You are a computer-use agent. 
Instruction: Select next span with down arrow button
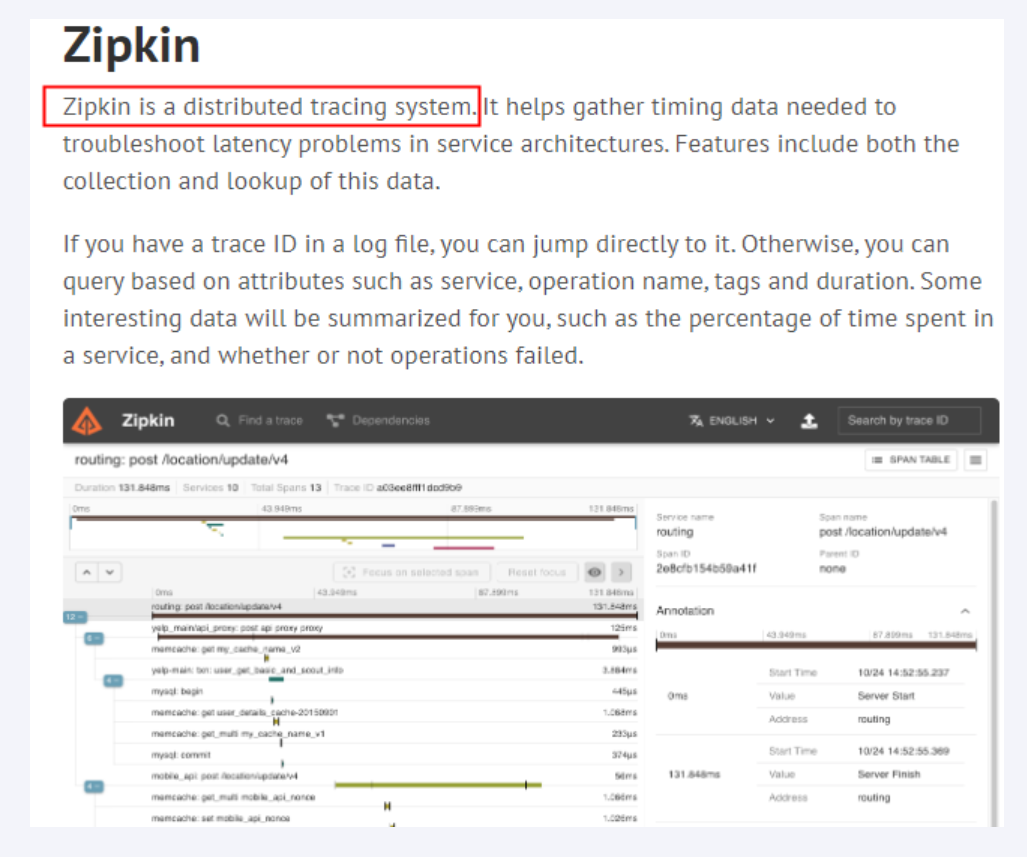tap(110, 572)
